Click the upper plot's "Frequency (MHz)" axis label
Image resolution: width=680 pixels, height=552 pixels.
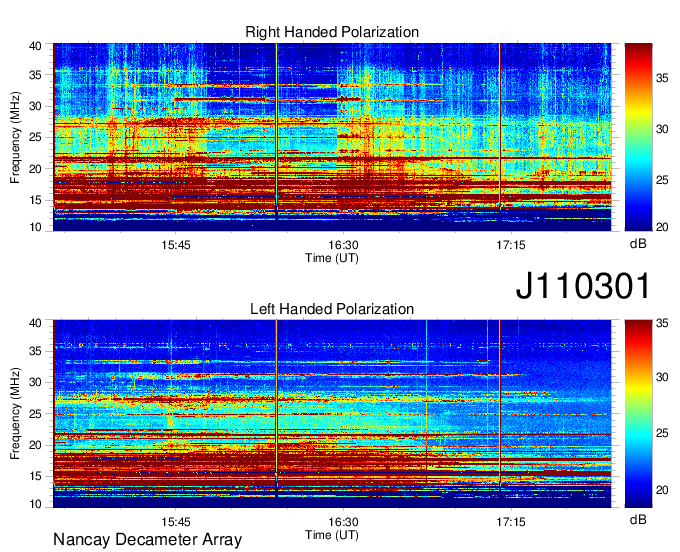[x=15, y=137]
